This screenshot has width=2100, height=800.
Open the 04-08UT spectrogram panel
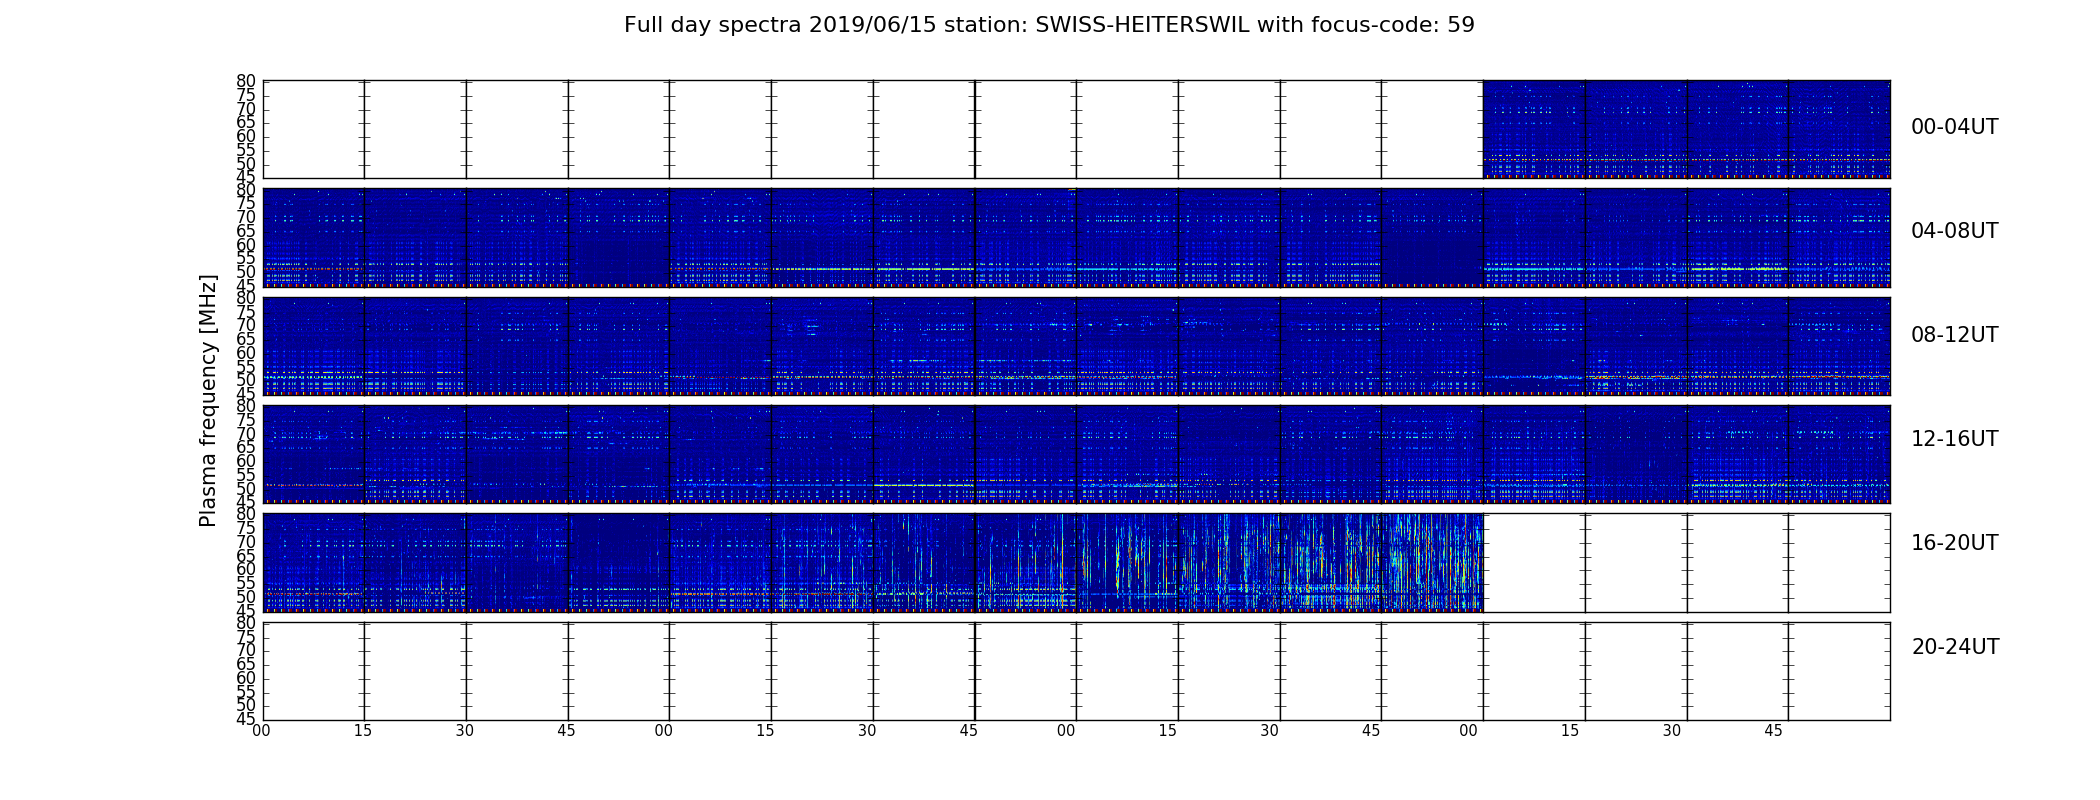pyautogui.click(x=1076, y=238)
